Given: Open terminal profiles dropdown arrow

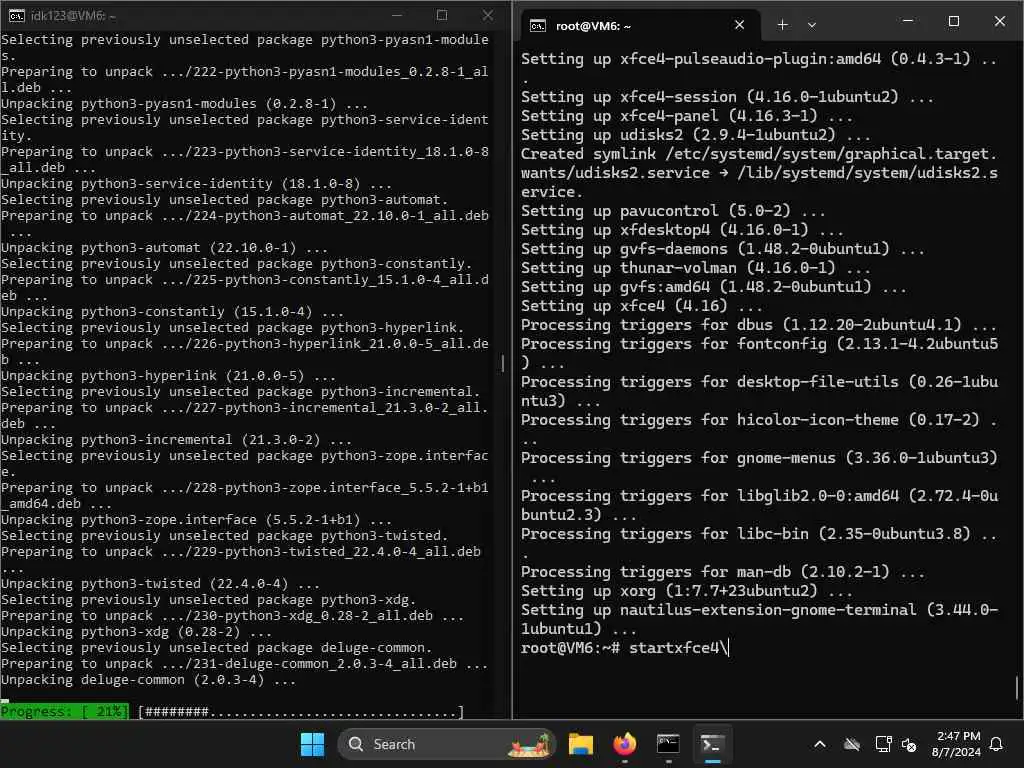Looking at the screenshot, I should pyautogui.click(x=812, y=25).
